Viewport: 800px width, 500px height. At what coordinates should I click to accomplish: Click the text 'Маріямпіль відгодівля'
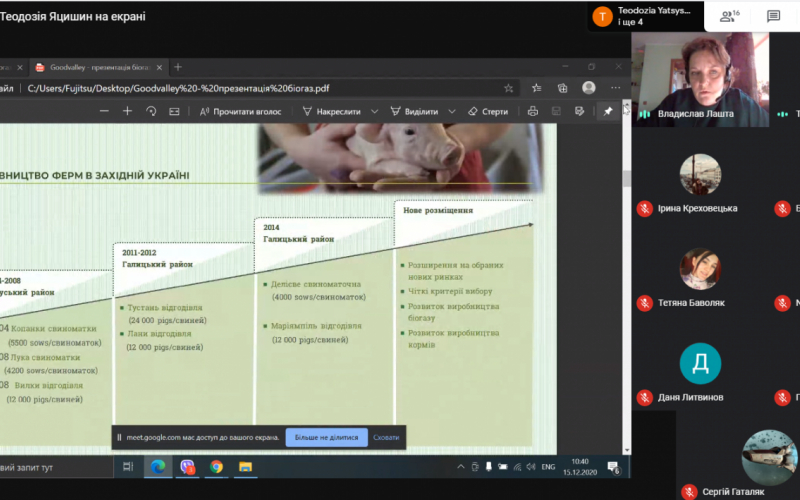pyautogui.click(x=316, y=326)
